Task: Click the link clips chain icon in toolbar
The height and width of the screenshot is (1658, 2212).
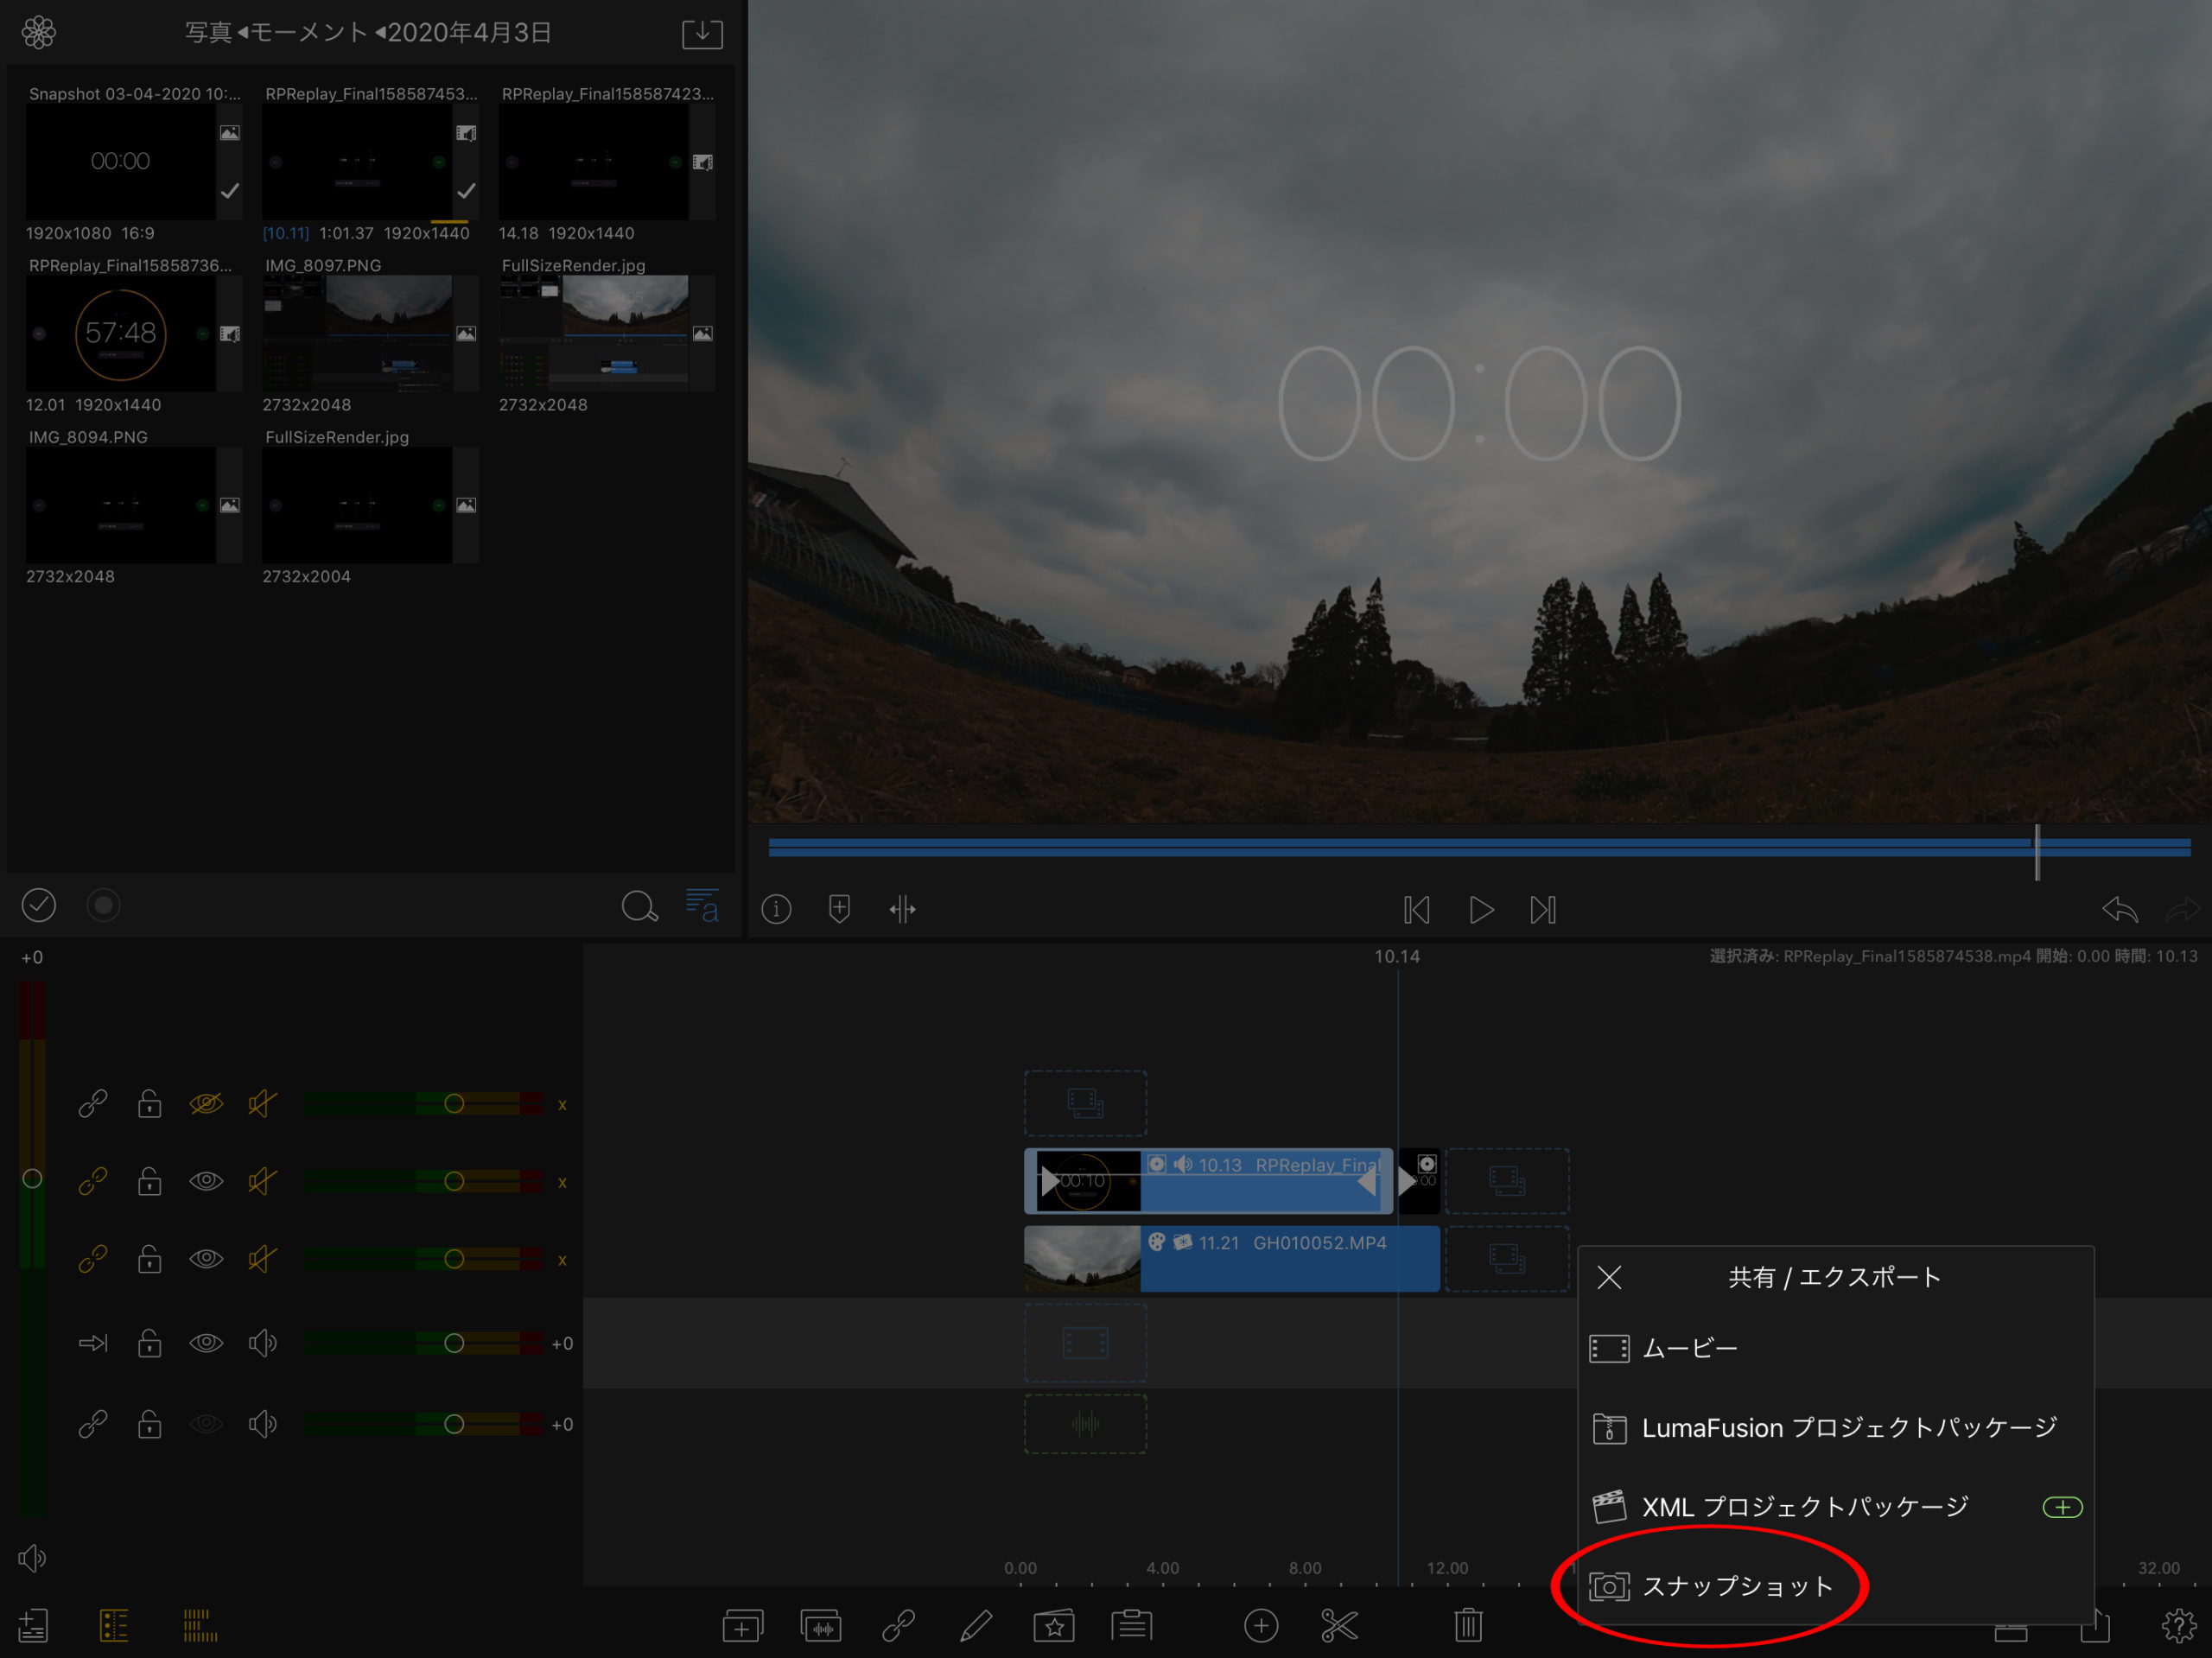Action: 898,1626
